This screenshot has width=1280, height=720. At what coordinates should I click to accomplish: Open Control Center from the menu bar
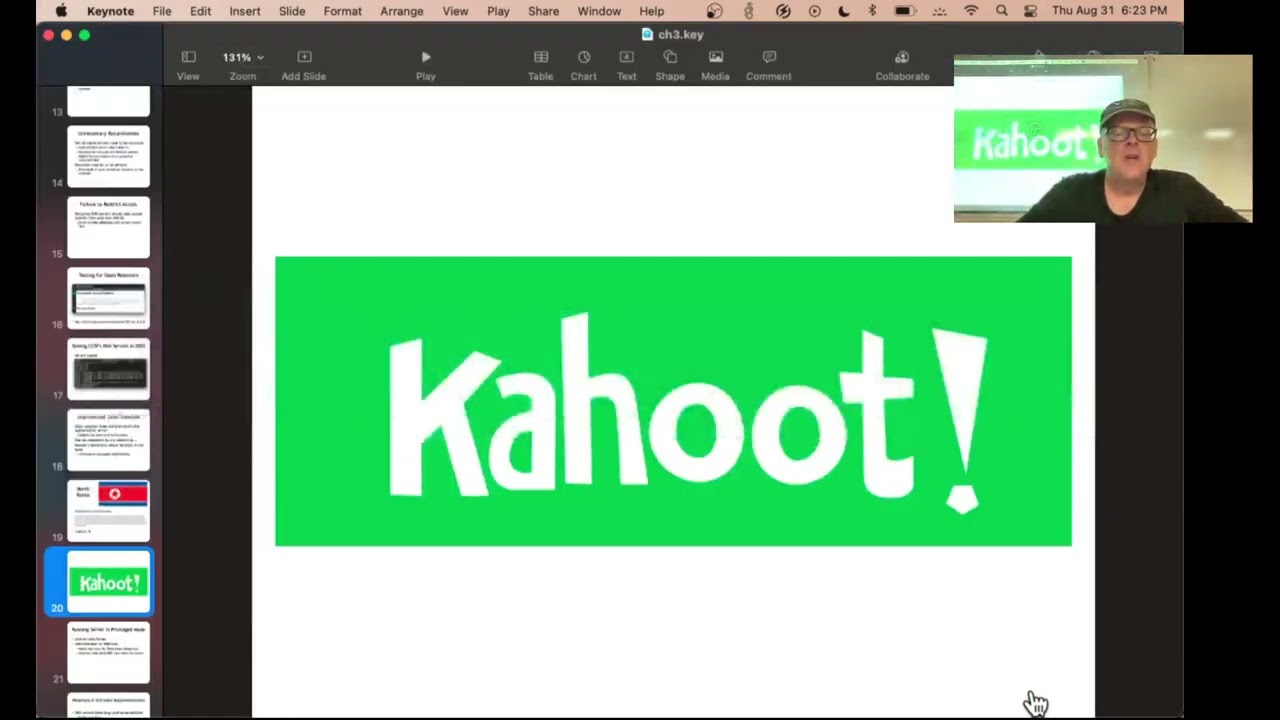pyautogui.click(x=1031, y=11)
